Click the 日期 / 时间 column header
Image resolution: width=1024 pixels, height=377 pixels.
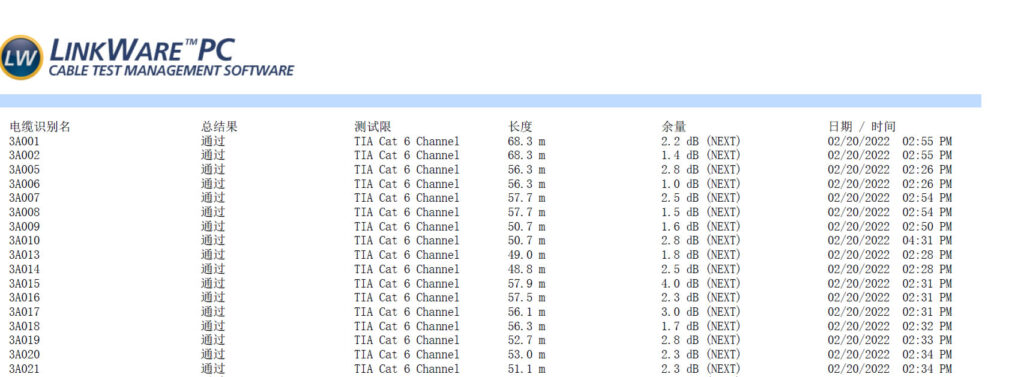[x=862, y=127]
